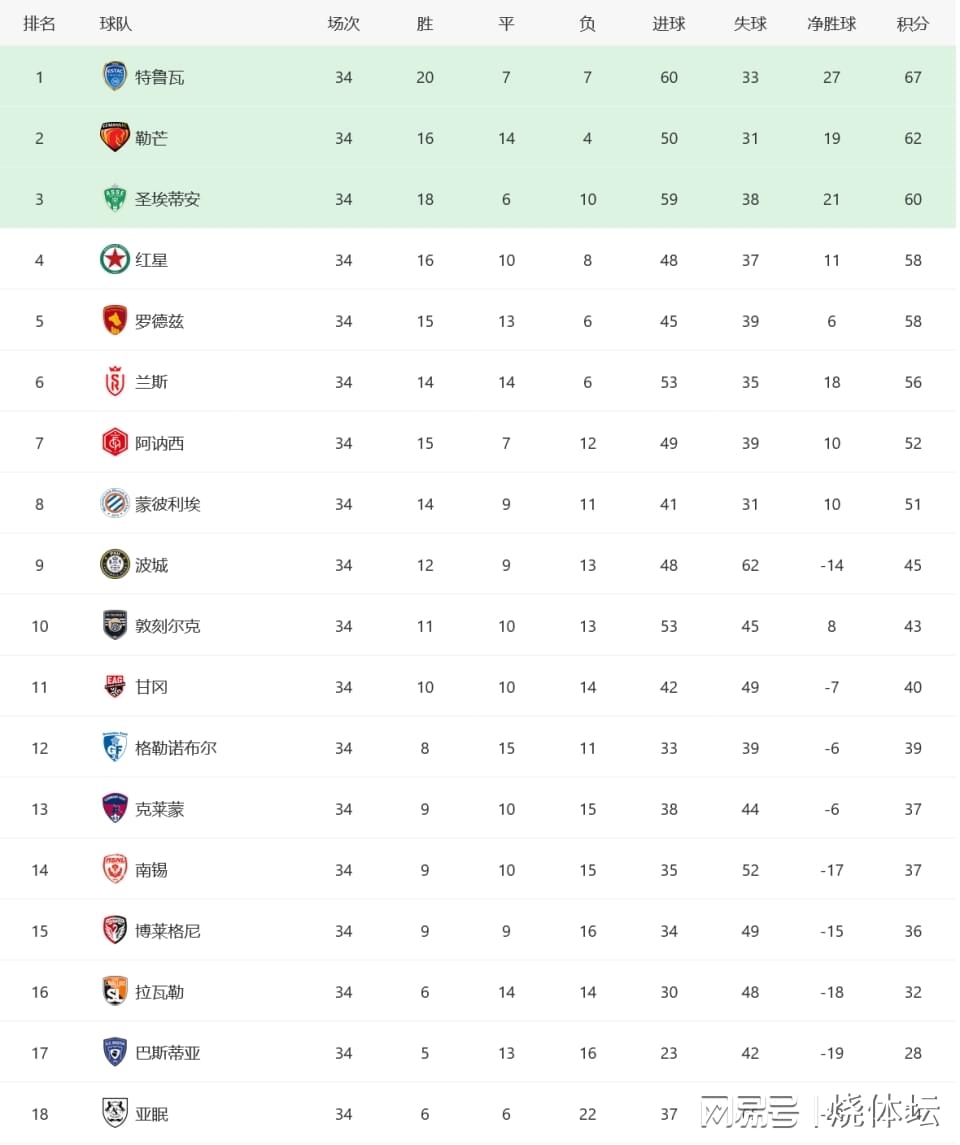Click the 净胜球 column header
This screenshot has width=960, height=1145.
pyautogui.click(x=832, y=24)
